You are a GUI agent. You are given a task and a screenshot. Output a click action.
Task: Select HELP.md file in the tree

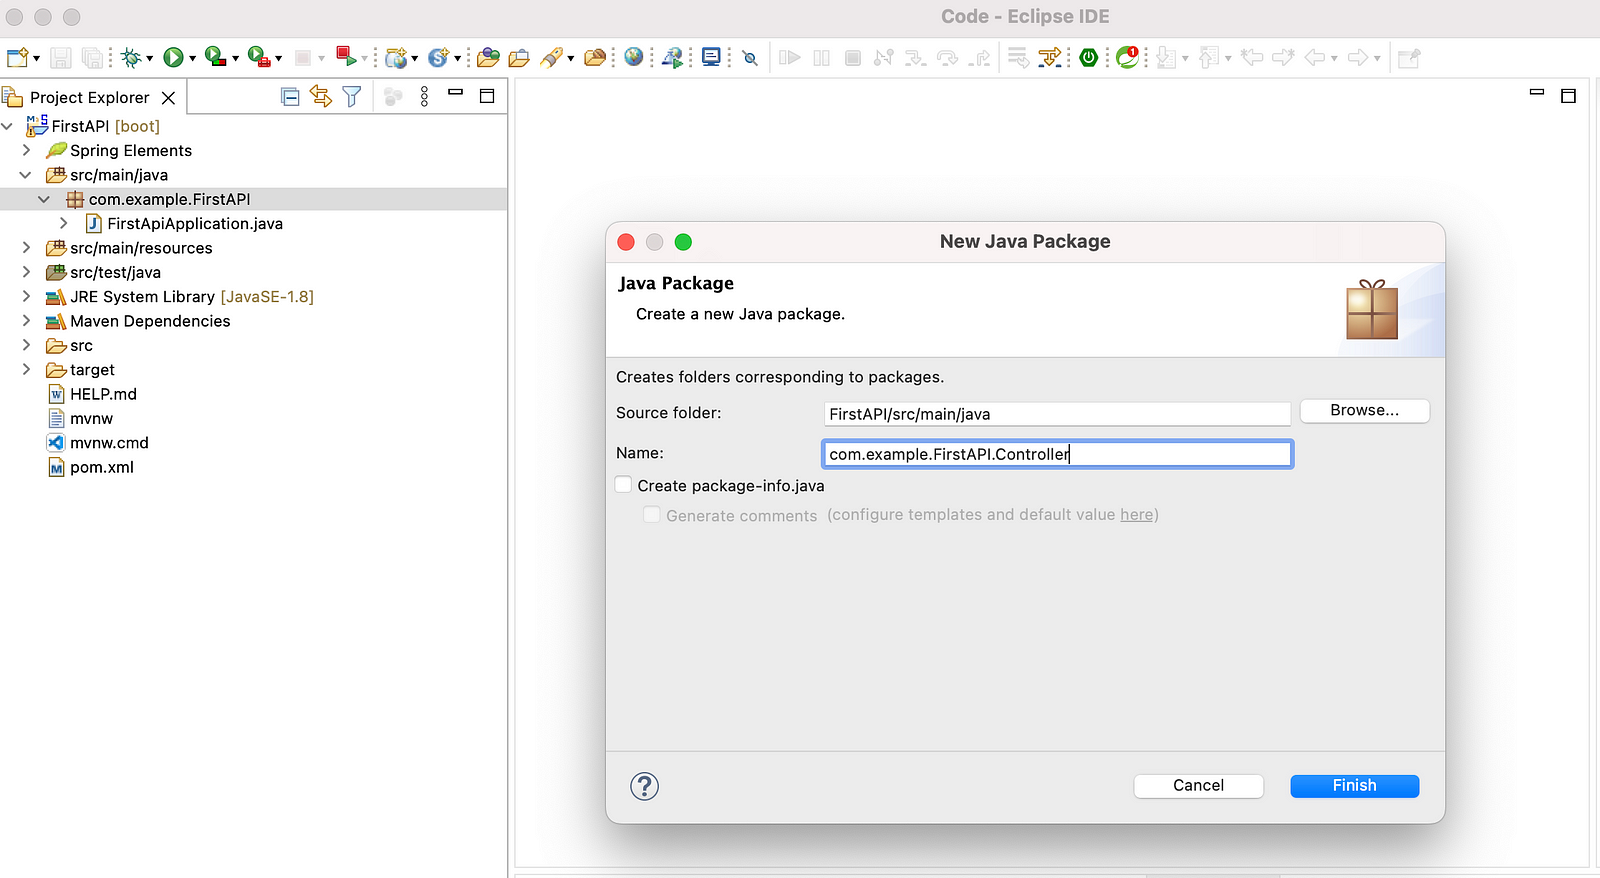coord(103,394)
